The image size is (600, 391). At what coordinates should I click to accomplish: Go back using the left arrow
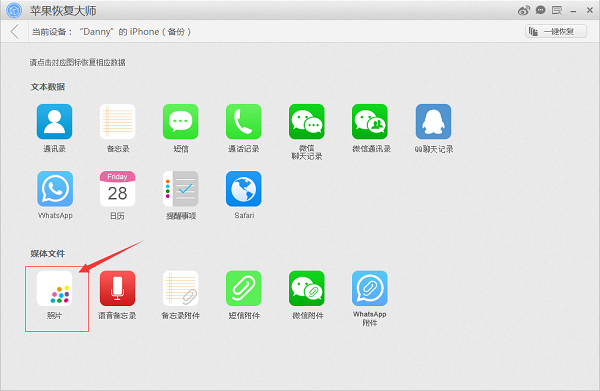[15, 31]
